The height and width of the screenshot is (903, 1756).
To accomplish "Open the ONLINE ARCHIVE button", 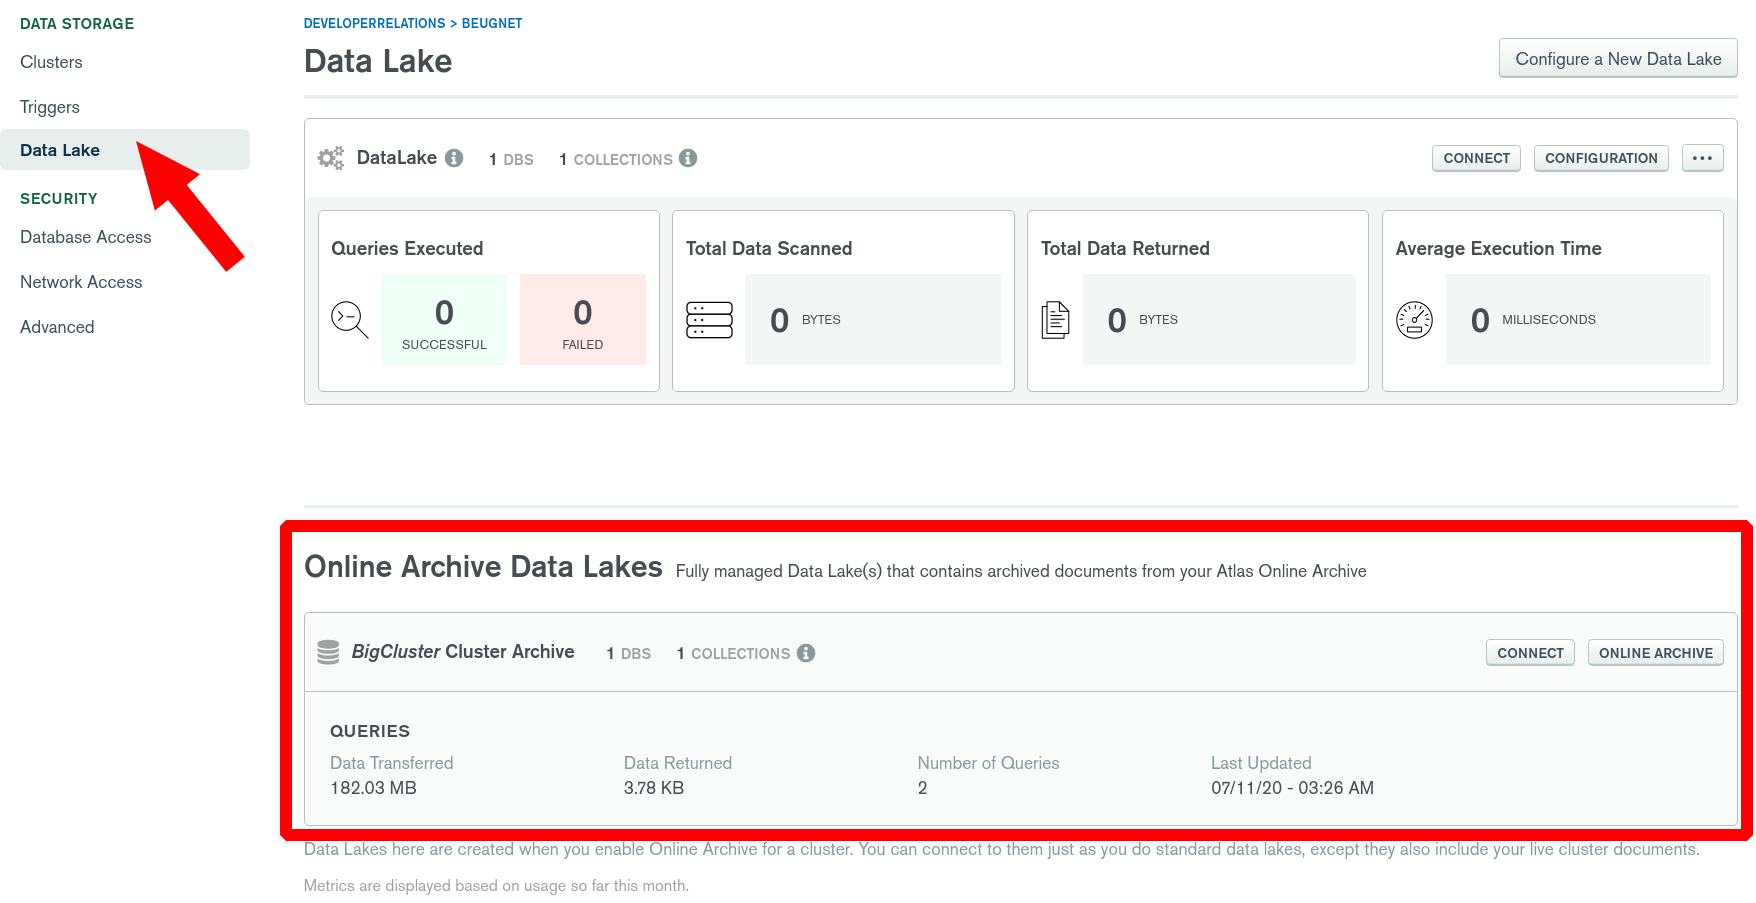I will (x=1655, y=653).
